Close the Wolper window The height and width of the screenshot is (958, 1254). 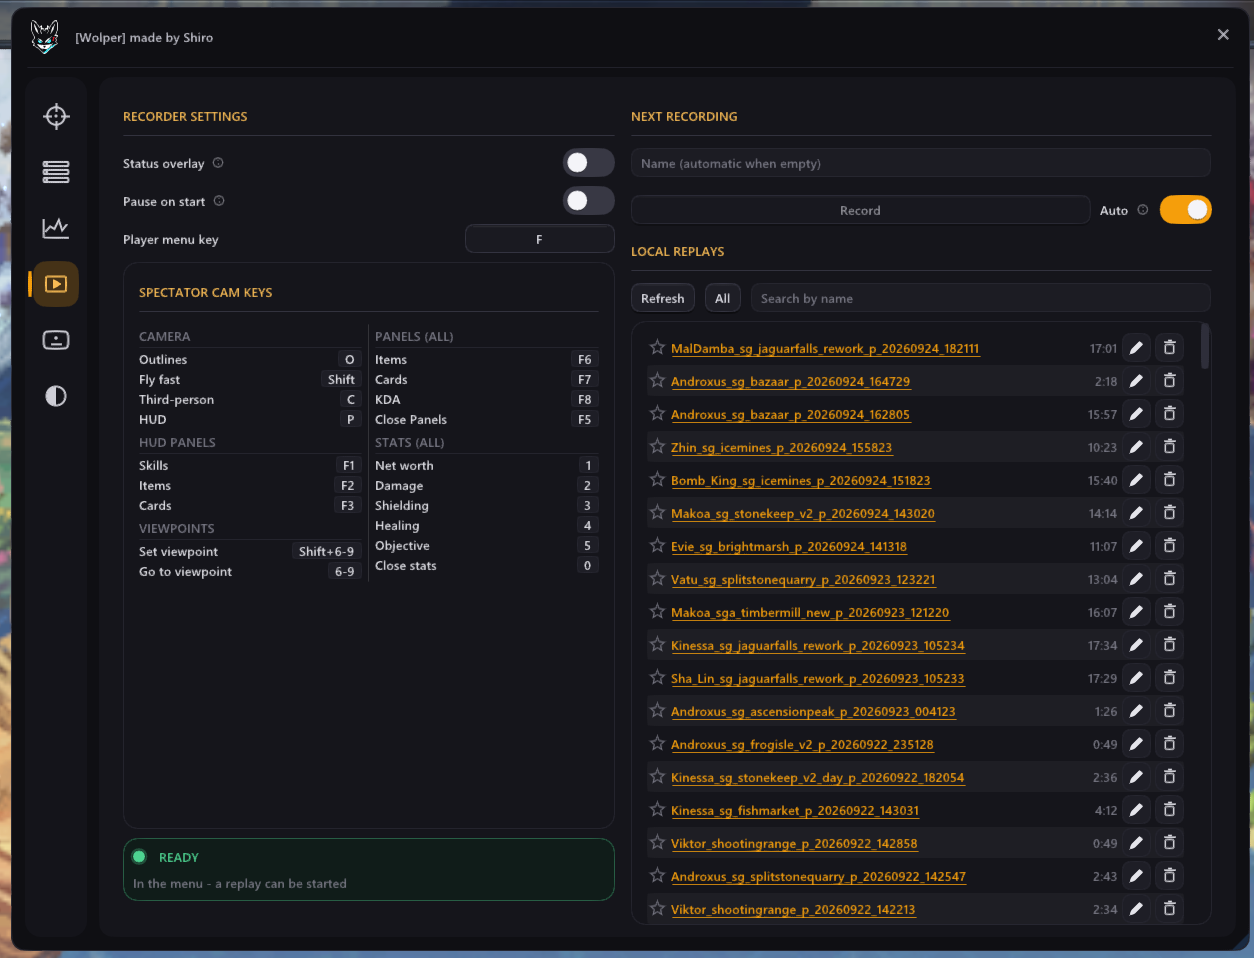click(1223, 35)
